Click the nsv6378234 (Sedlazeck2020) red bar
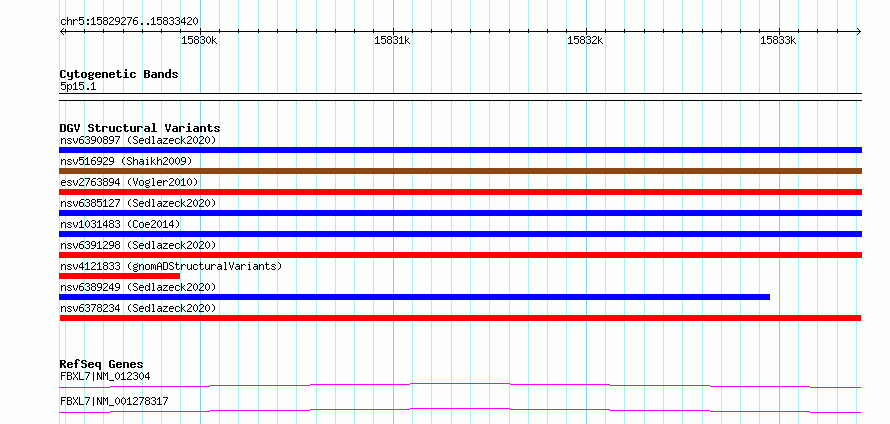The height and width of the screenshot is (424, 890). tap(460, 318)
